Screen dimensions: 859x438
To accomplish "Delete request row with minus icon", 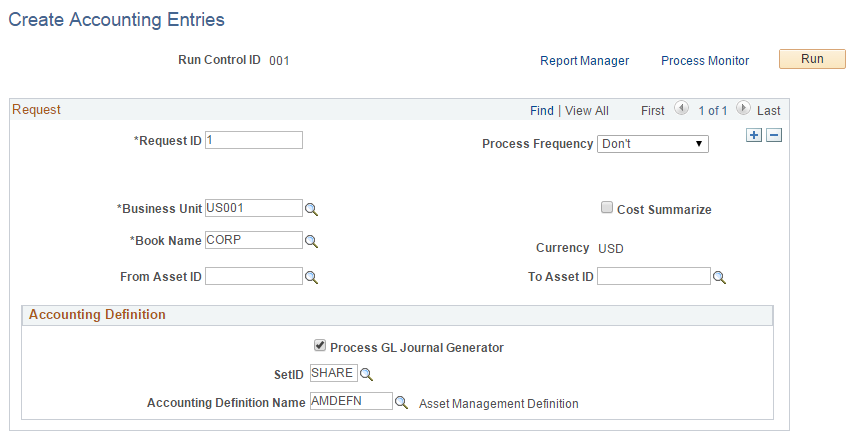I will coord(774,135).
